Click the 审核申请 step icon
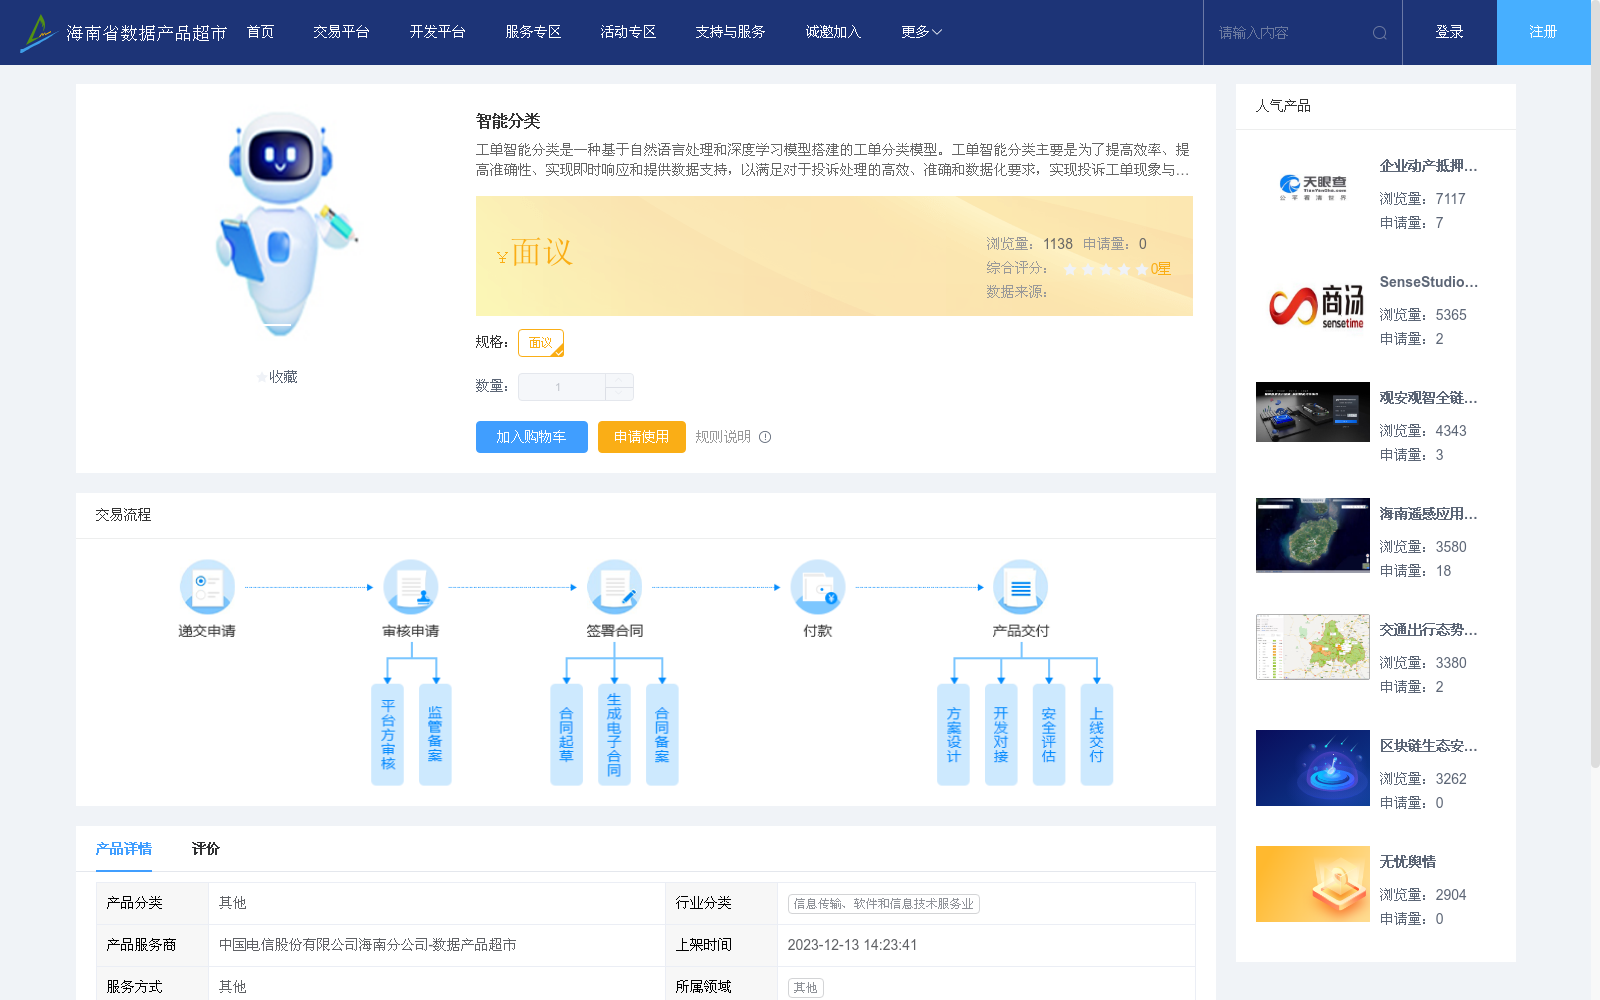 (411, 586)
